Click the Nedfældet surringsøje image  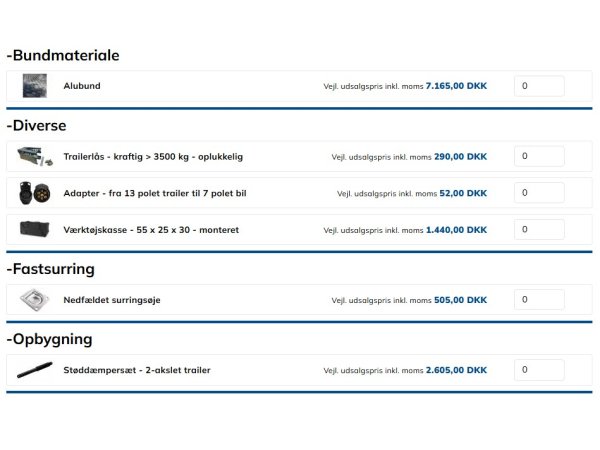[x=34, y=300]
